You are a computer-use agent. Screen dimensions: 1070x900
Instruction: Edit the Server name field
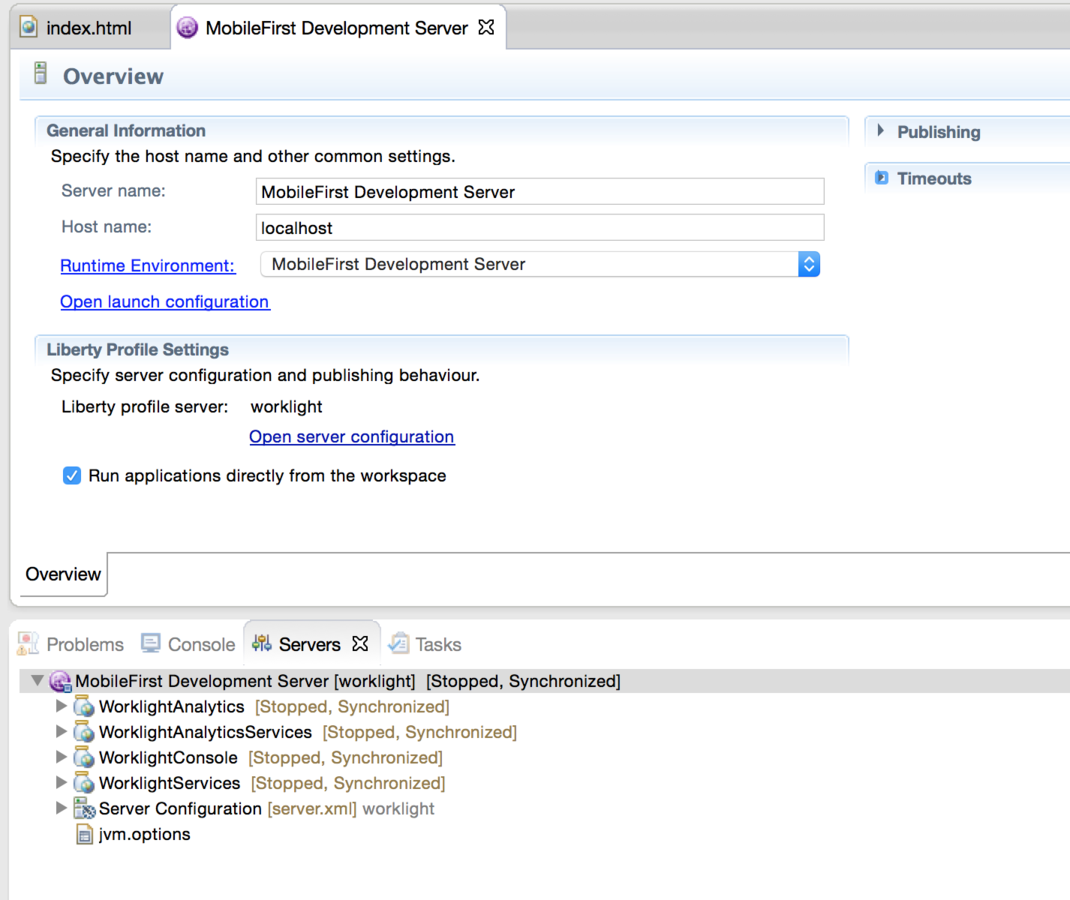pyautogui.click(x=540, y=192)
